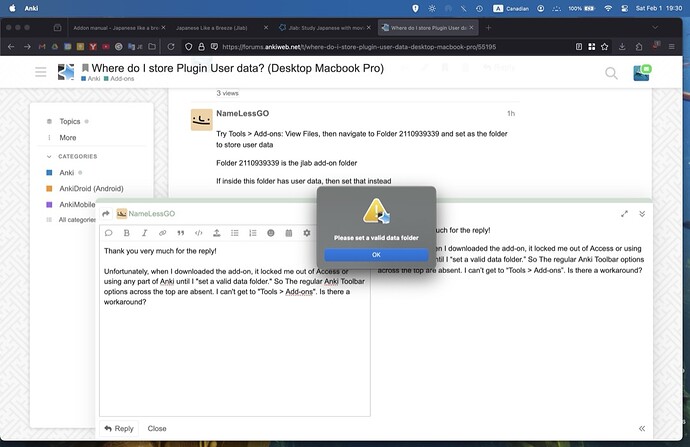690x447 pixels.
Task: Insert a bulleted list in the reply
Action: [235, 233]
